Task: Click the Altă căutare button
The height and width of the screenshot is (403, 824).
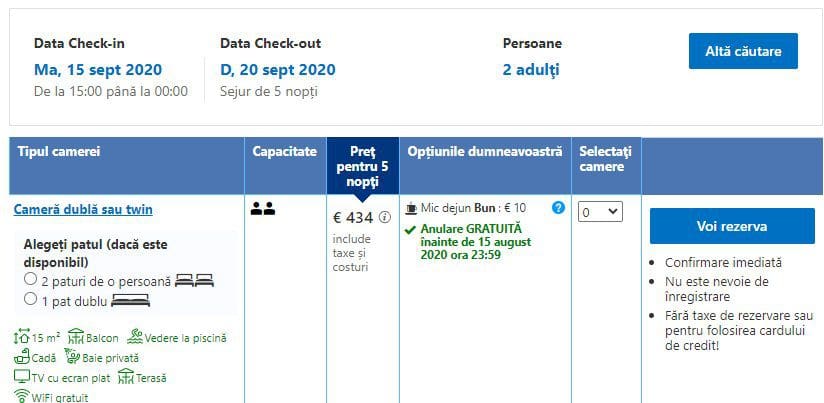Action: [743, 51]
